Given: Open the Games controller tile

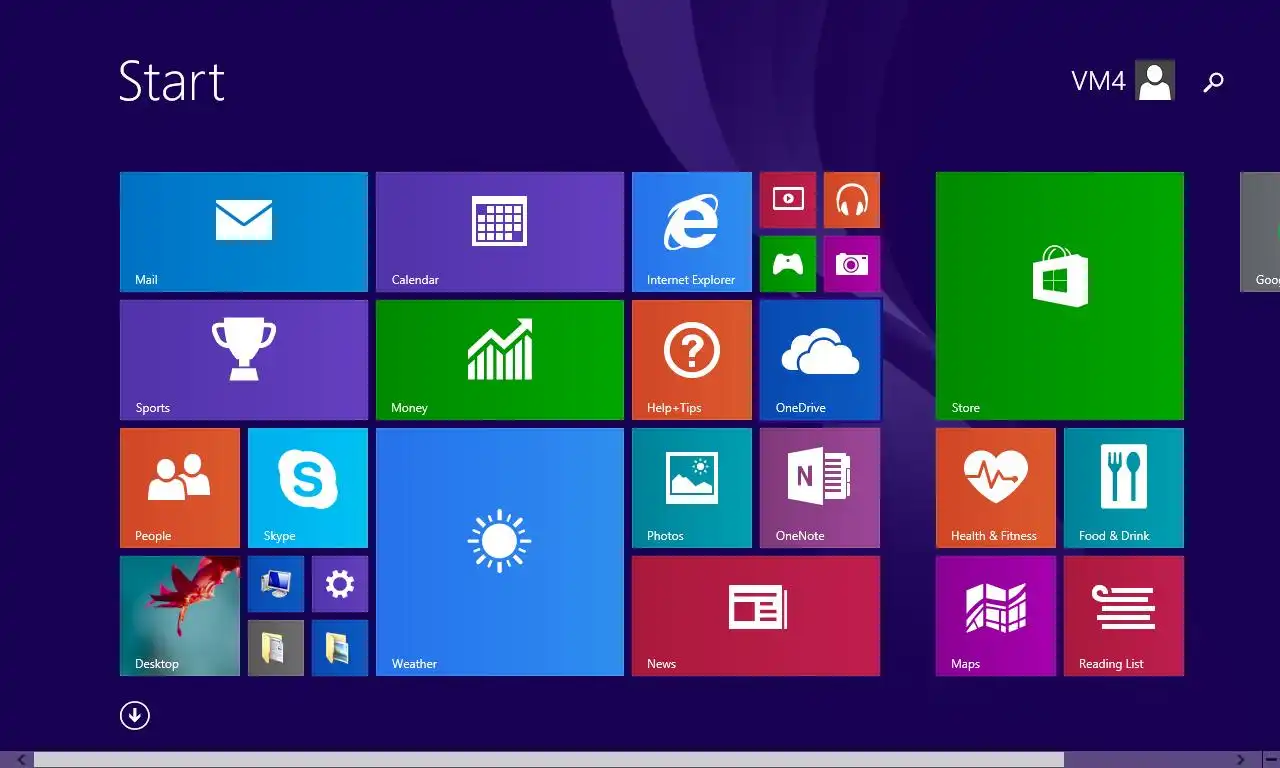Looking at the screenshot, I should 788,264.
